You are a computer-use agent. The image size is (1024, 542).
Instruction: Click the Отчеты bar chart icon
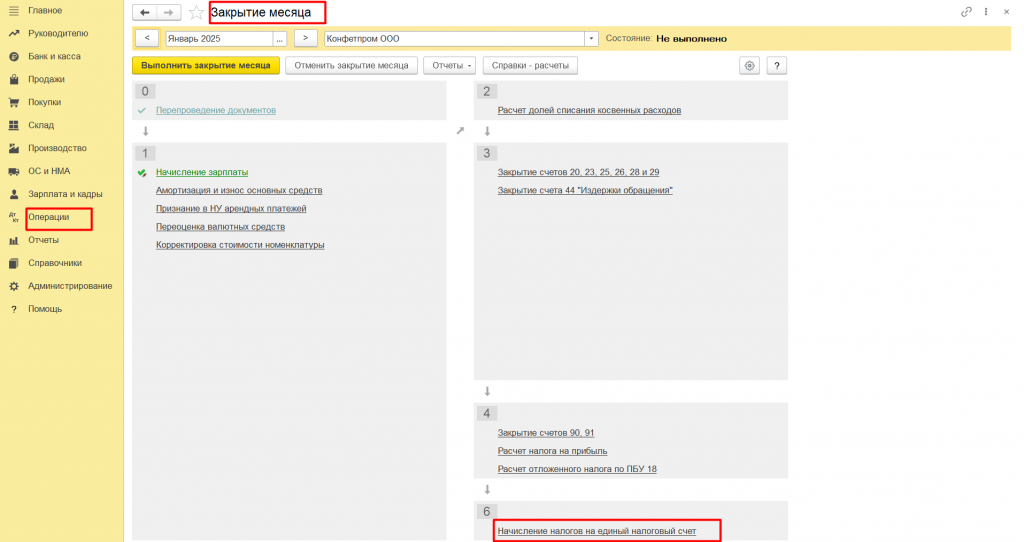tap(14, 240)
